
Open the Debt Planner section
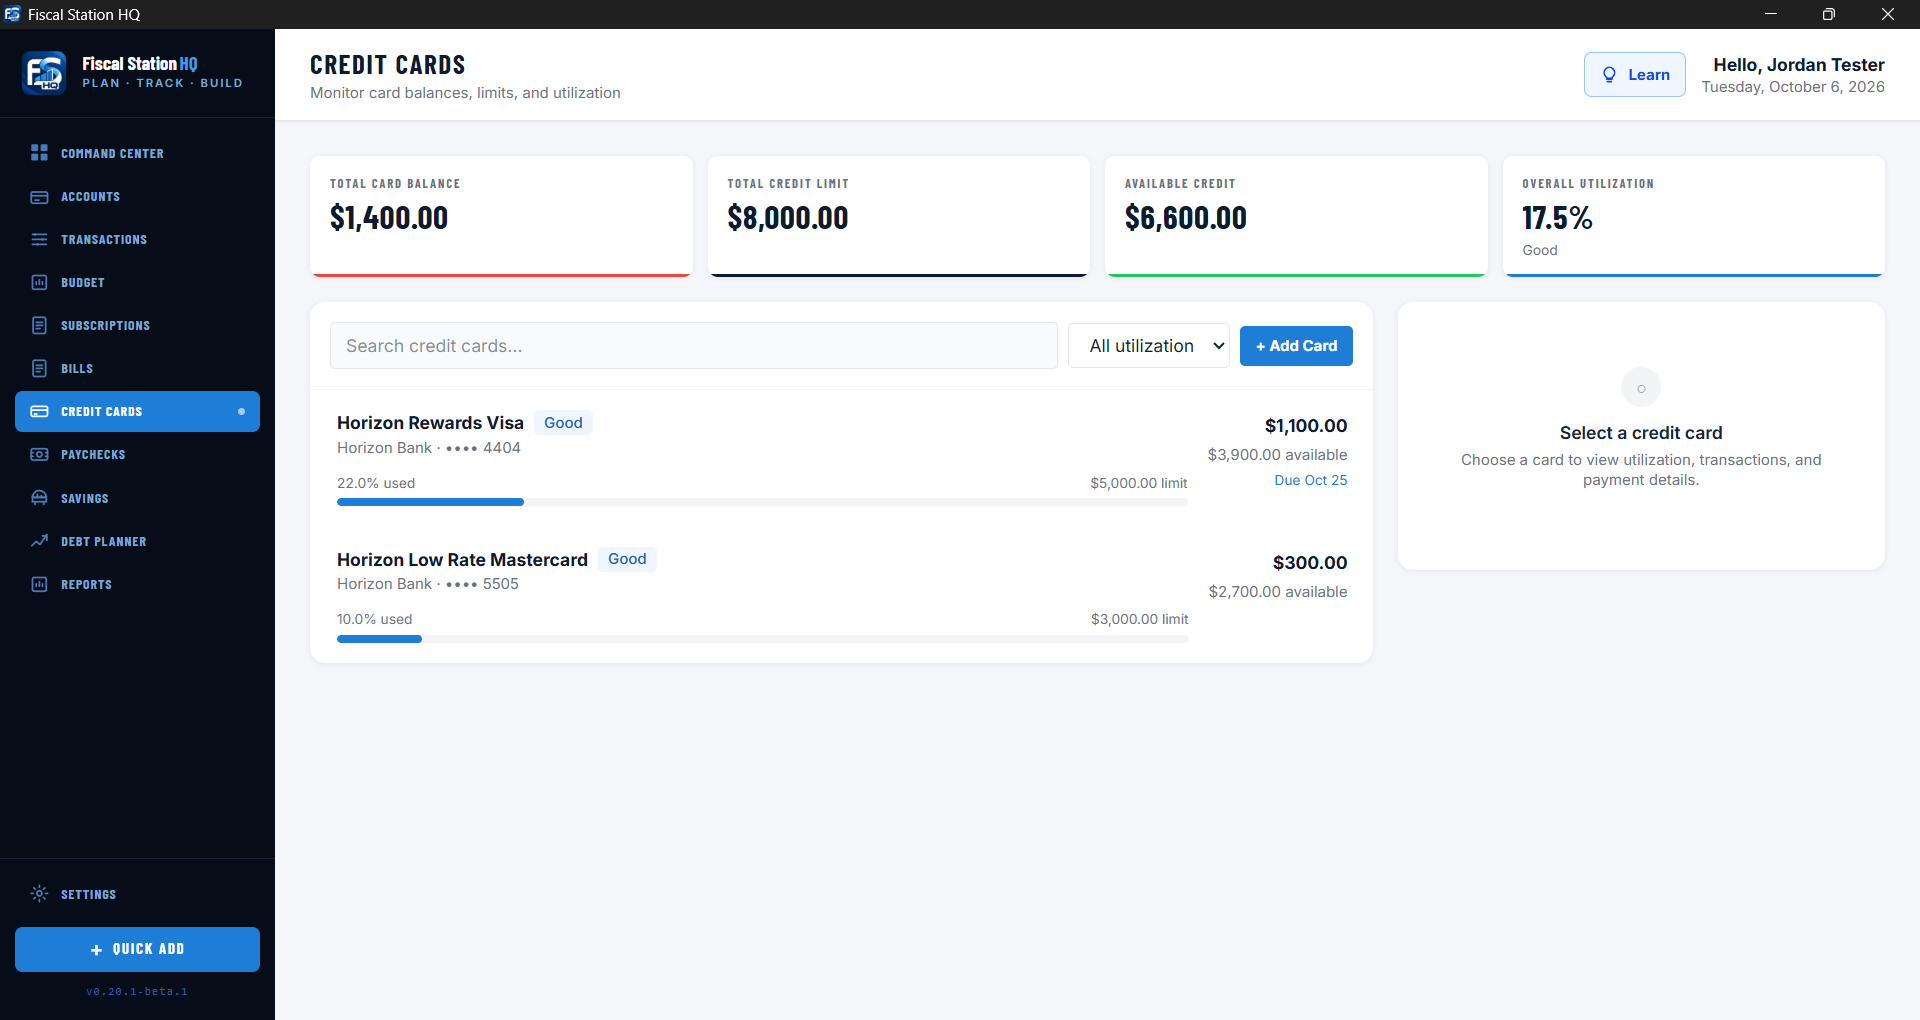coord(137,541)
